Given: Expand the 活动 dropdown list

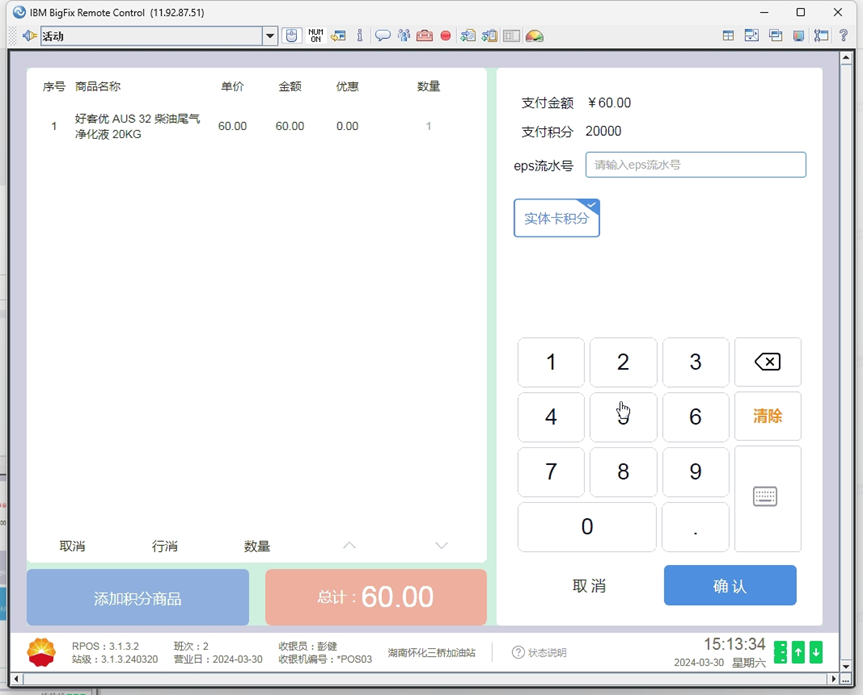Looking at the screenshot, I should coord(269,36).
